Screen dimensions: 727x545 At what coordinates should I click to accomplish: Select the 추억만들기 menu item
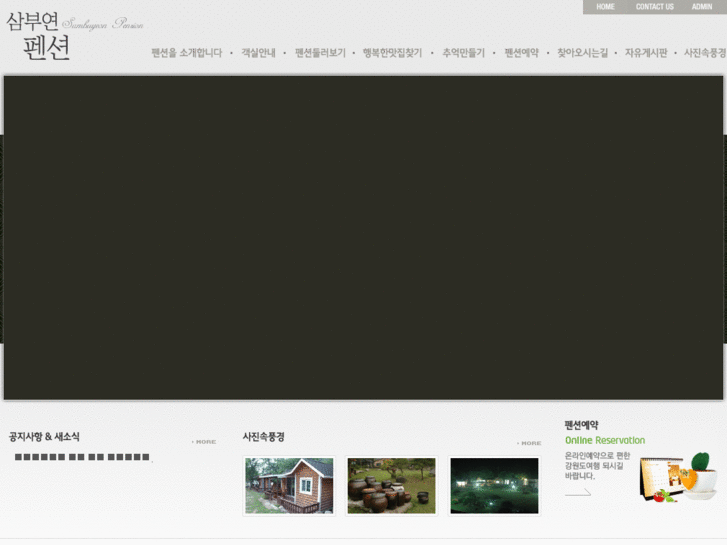pos(463,53)
